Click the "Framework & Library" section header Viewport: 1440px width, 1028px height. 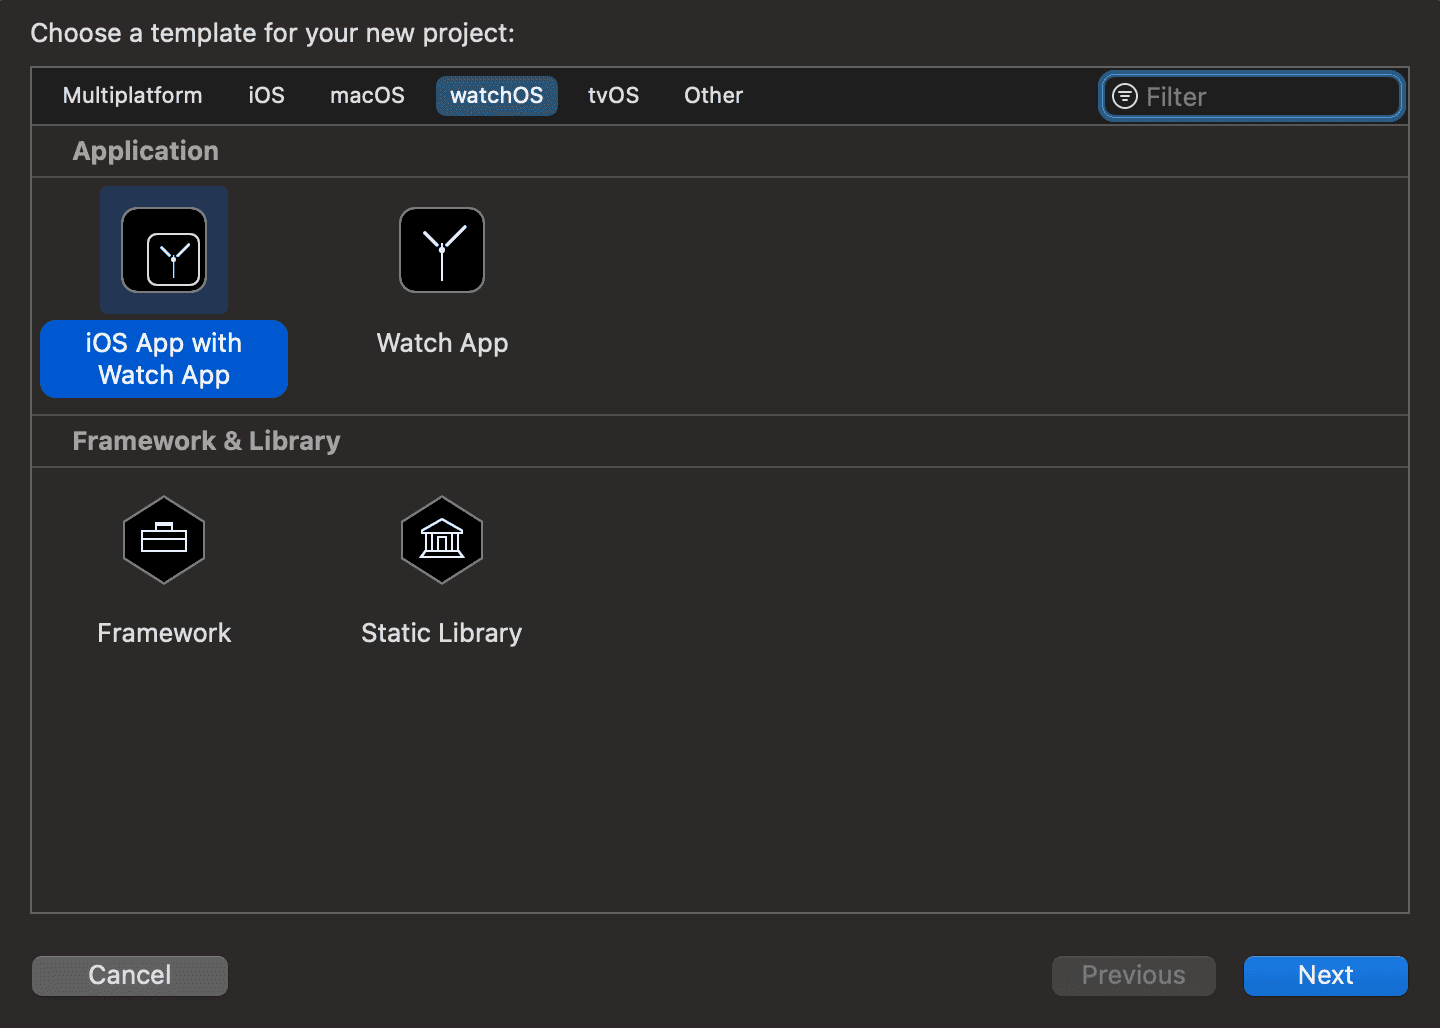pyautogui.click(x=206, y=441)
